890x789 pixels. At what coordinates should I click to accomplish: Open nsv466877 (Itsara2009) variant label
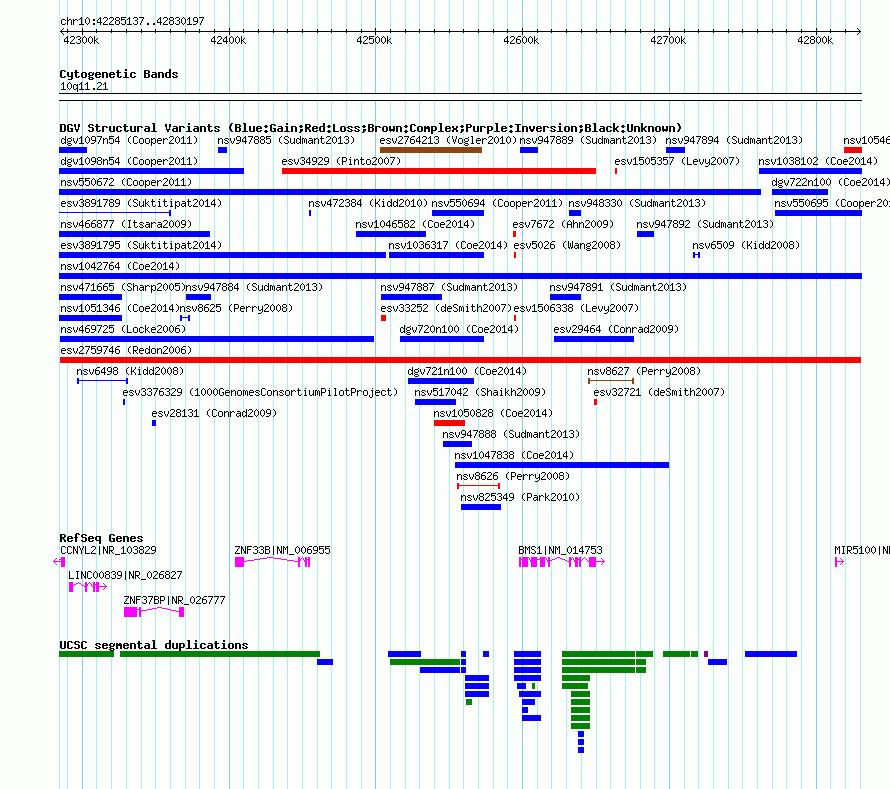point(126,224)
